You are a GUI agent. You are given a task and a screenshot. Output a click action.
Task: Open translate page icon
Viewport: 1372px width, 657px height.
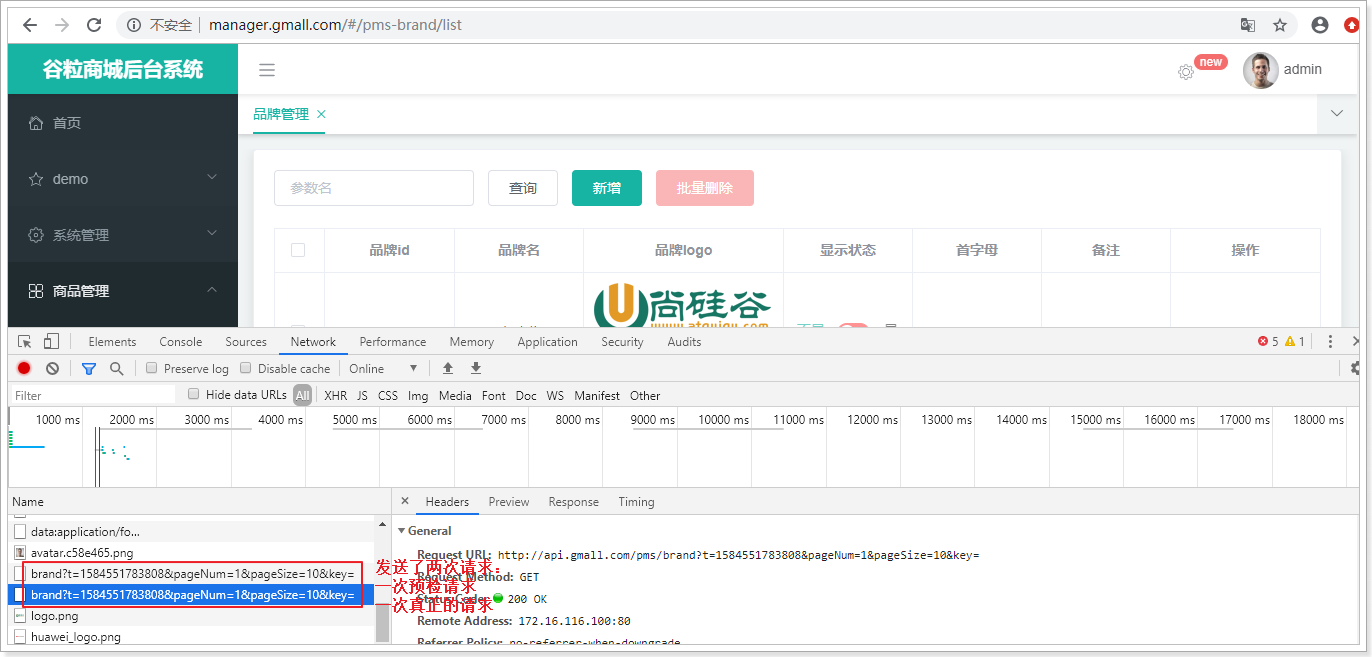tap(1248, 25)
